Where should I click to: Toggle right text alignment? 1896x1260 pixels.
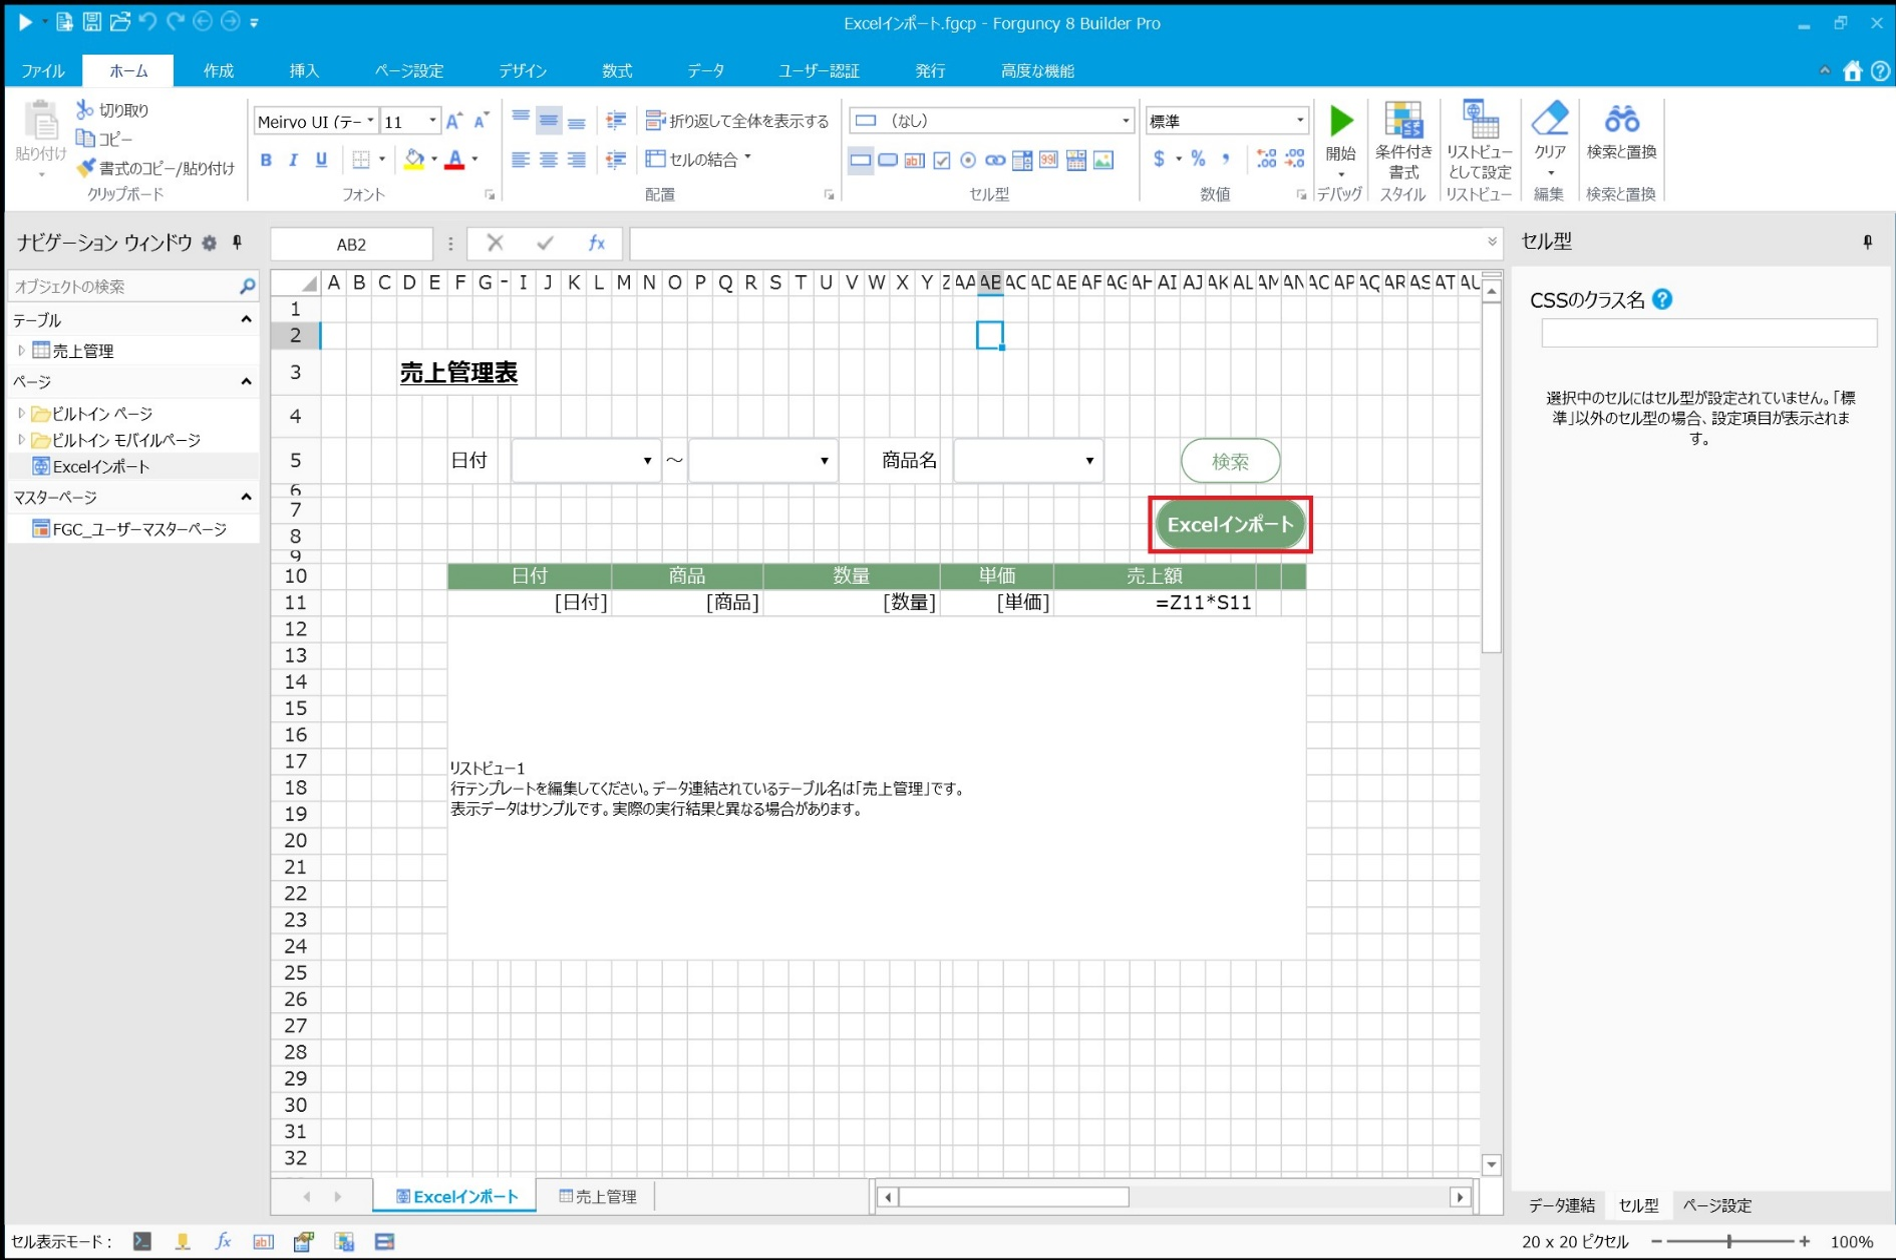pos(576,160)
